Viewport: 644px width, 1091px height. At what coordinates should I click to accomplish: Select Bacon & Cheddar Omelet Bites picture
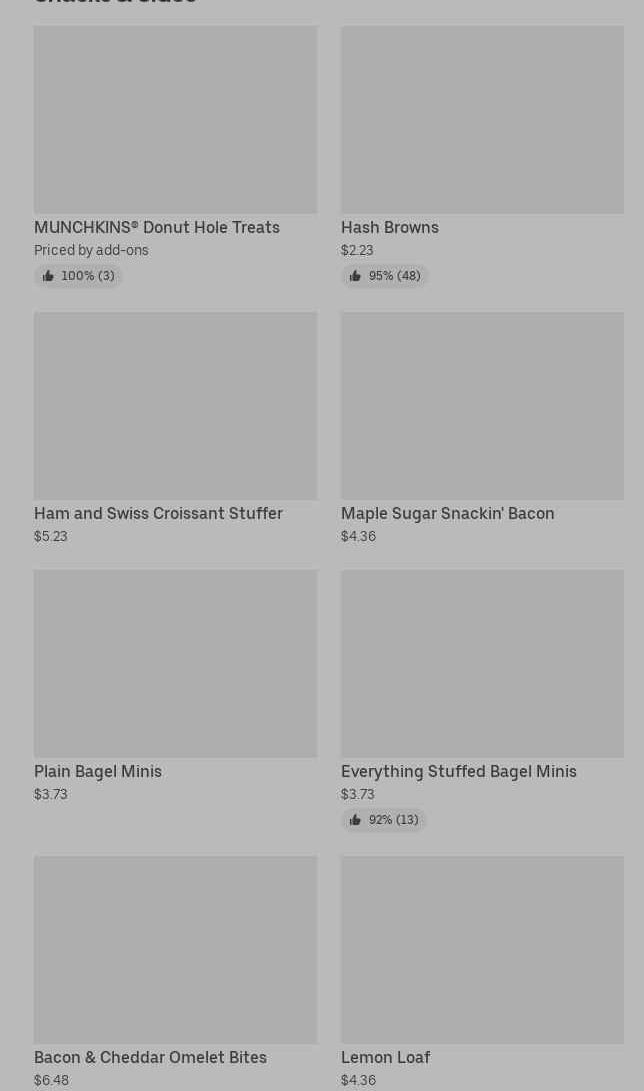coord(175,949)
